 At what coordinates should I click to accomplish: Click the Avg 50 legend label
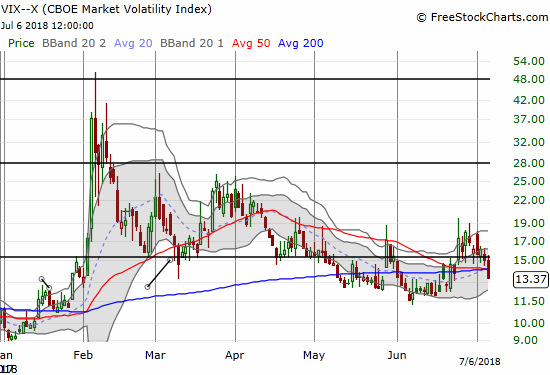(x=251, y=43)
